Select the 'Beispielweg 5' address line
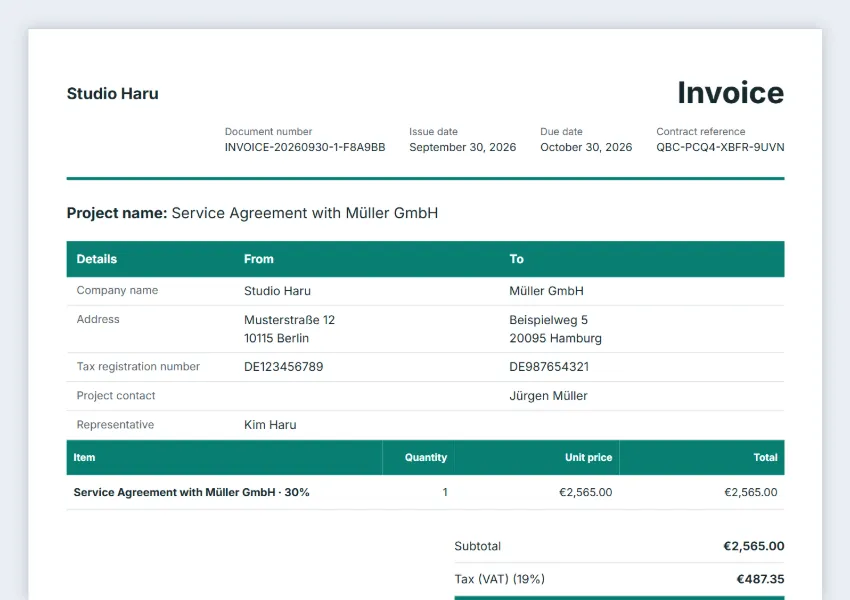This screenshot has height=600, width=850. [548, 320]
